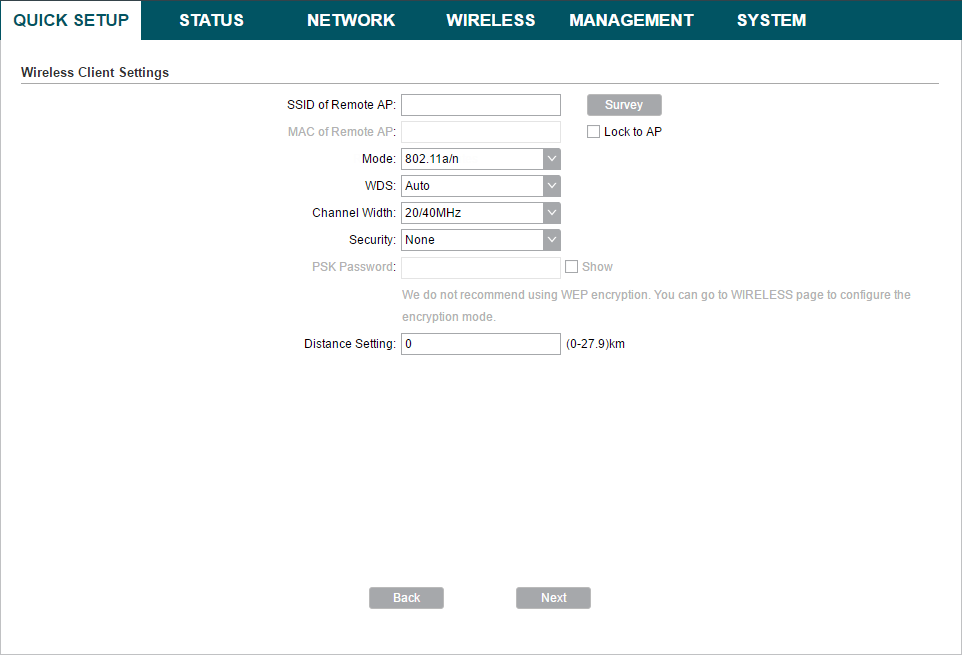The image size is (962, 655).
Task: Open the SYSTEM tab
Action: coord(771,20)
